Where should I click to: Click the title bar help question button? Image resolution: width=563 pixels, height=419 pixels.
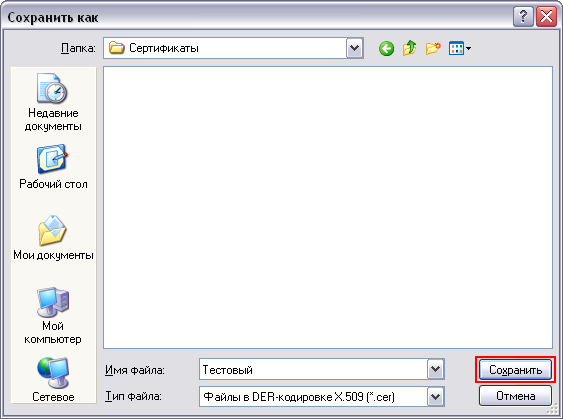[523, 17]
